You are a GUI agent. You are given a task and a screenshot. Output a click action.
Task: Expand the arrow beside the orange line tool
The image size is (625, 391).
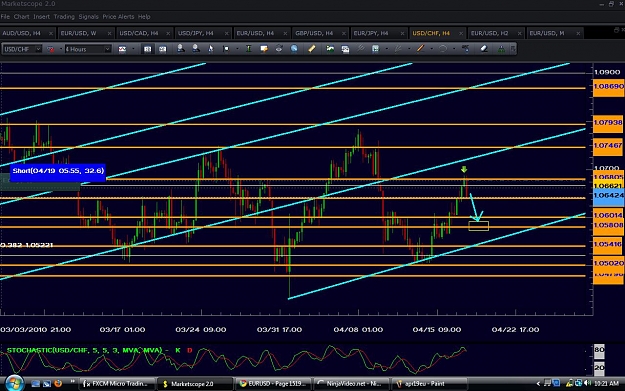tap(431, 49)
